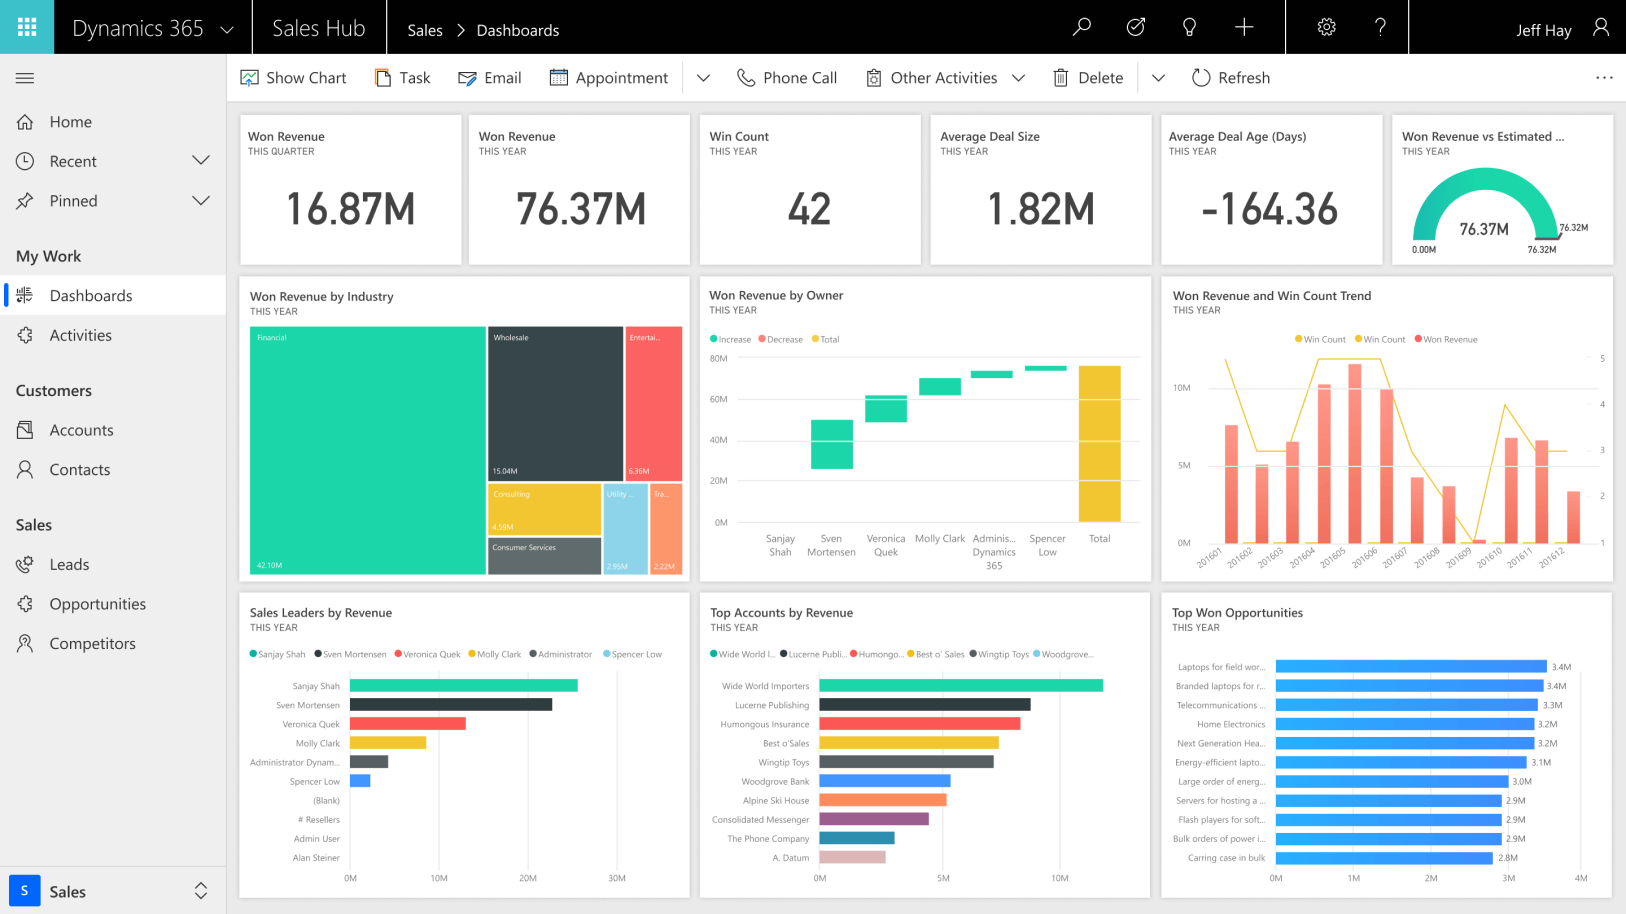Click the Dashboards breadcrumb item
Viewport: 1626px width, 914px height.
point(517,30)
